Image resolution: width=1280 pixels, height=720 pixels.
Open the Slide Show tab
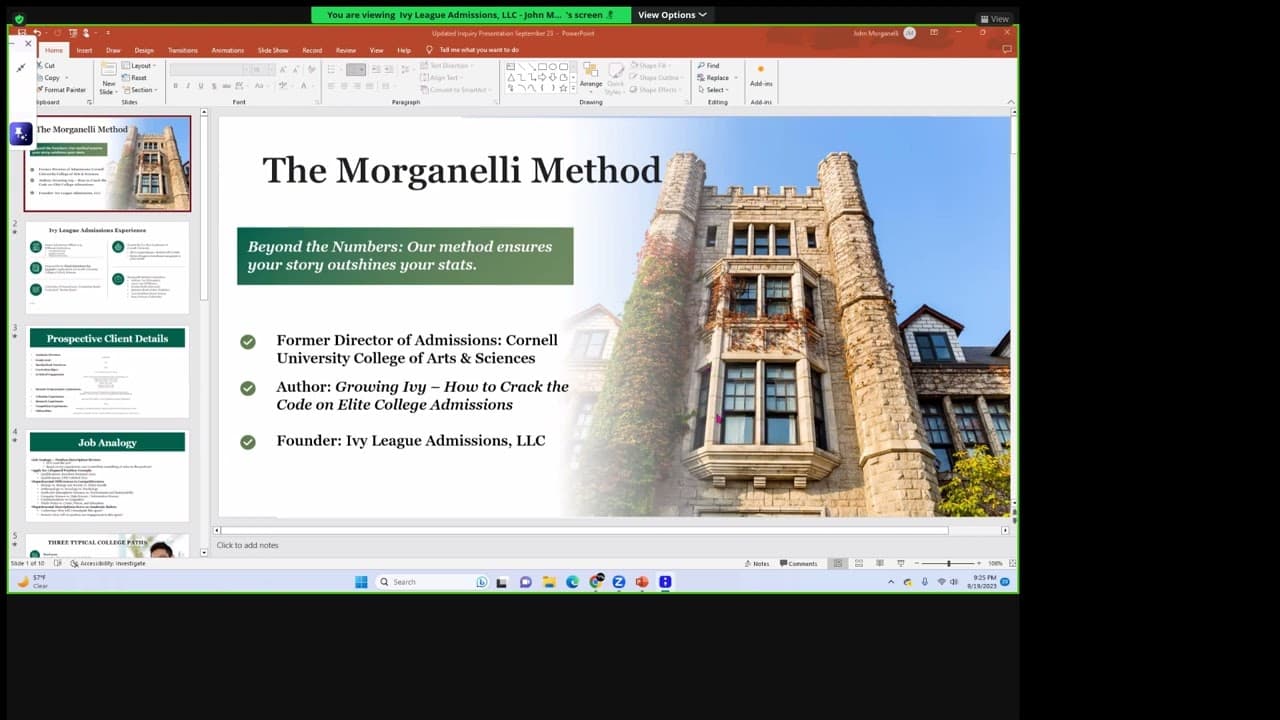(273, 50)
